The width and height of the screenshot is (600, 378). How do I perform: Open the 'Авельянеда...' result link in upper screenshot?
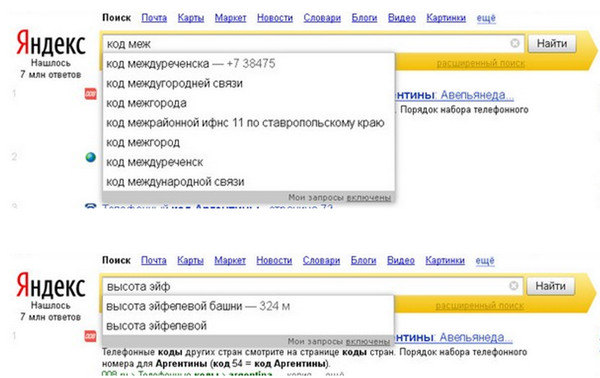(477, 94)
